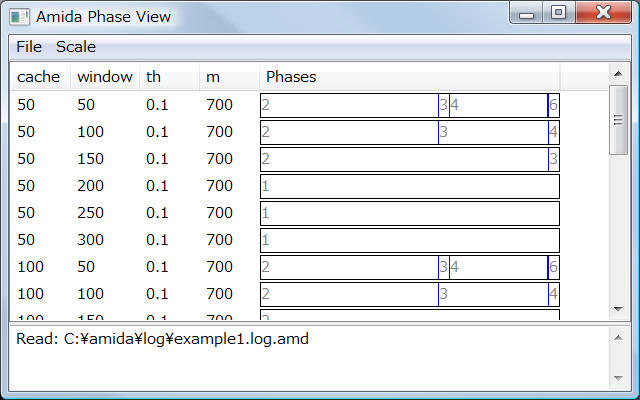Click the 'Read: C:¥amida¥log' message in log panel
Viewport: 640px width, 400px height.
click(x=163, y=339)
